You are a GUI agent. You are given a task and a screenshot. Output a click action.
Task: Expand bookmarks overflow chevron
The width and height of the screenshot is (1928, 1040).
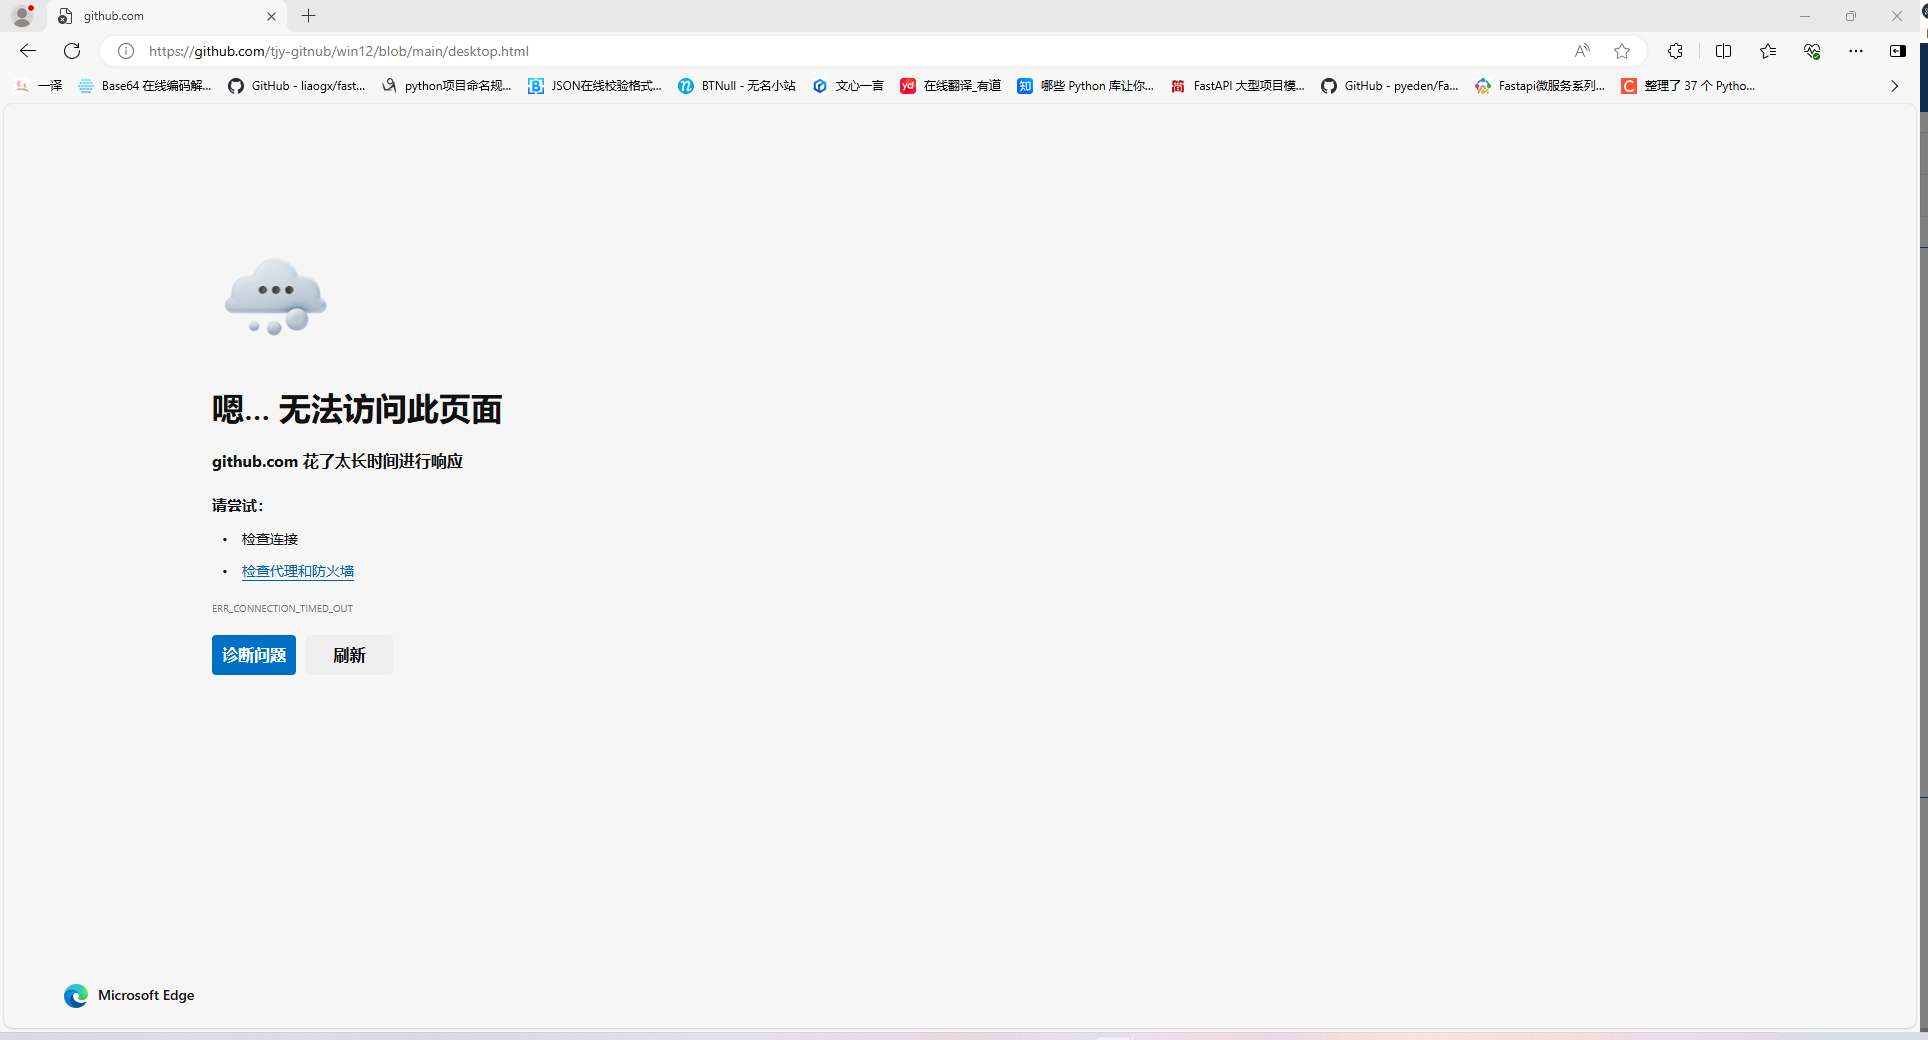(x=1894, y=86)
